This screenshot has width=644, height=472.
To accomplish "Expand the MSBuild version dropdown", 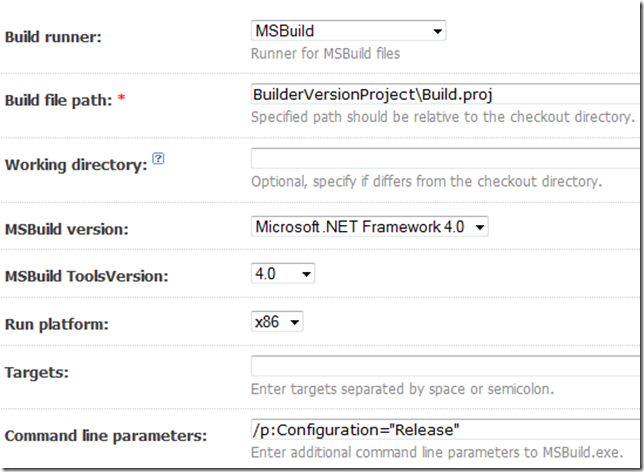I will pyautogui.click(x=370, y=227).
